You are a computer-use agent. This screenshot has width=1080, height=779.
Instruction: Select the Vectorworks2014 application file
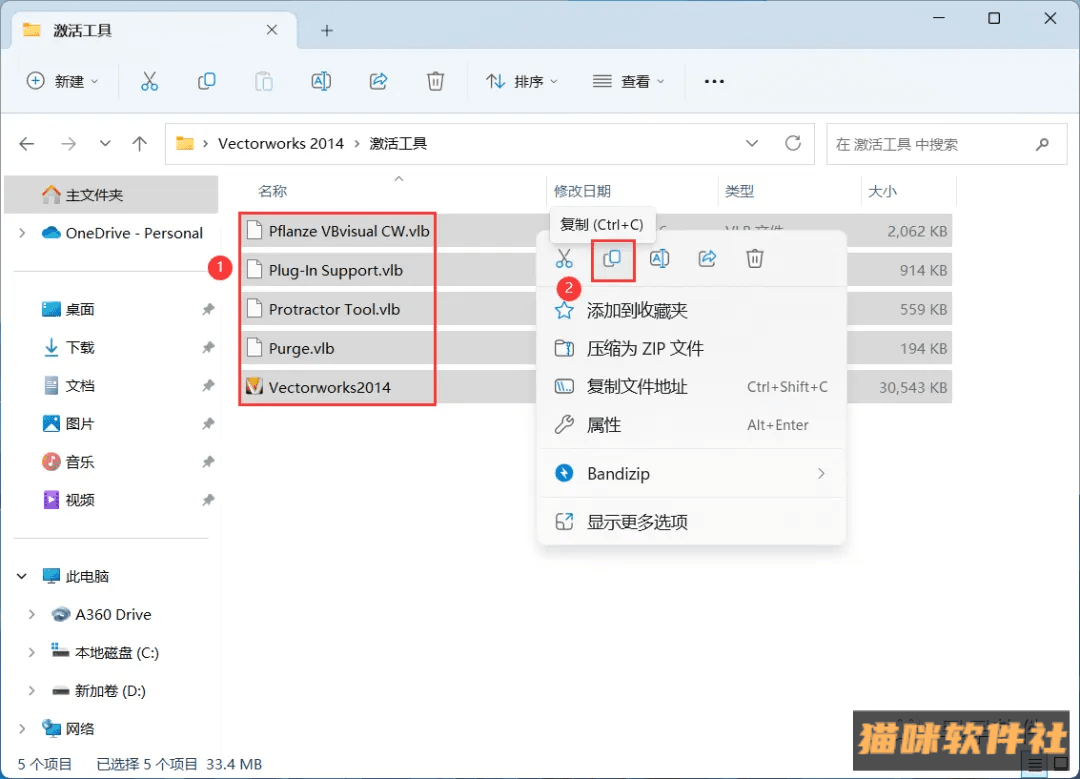(x=329, y=387)
